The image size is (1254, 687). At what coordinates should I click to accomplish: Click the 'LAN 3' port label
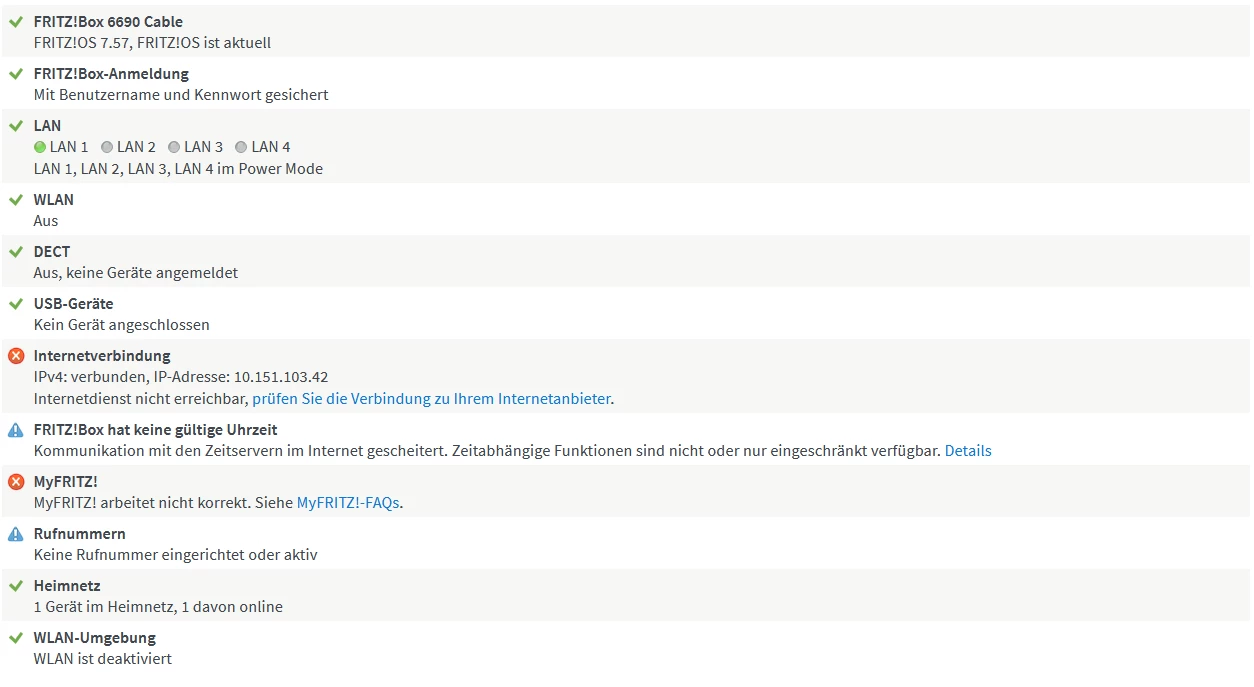click(x=203, y=147)
